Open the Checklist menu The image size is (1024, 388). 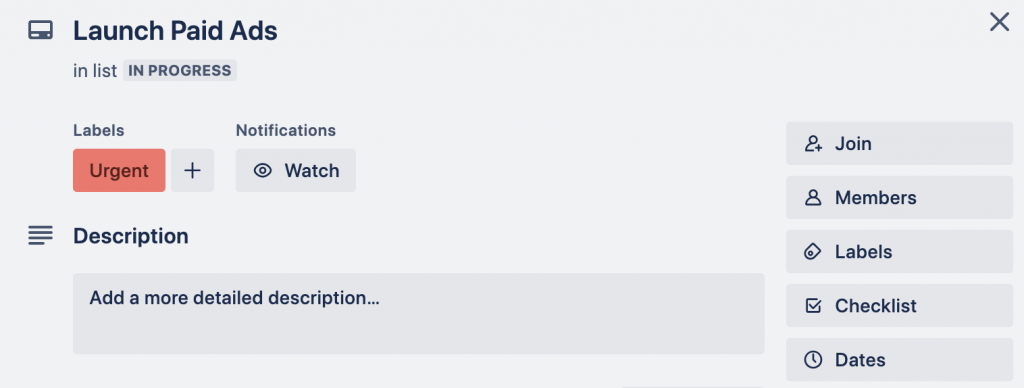[899, 306]
